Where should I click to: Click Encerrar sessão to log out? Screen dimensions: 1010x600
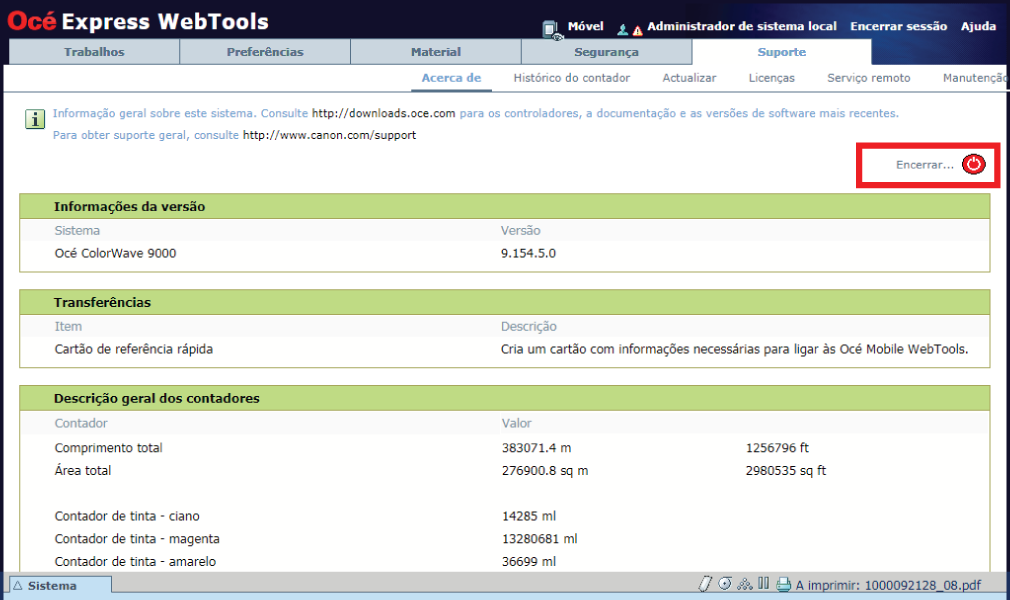899,26
